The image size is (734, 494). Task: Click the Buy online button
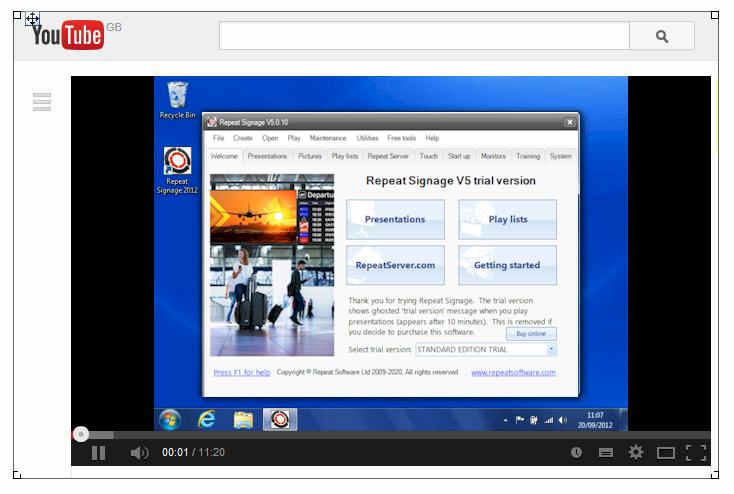[x=531, y=334]
